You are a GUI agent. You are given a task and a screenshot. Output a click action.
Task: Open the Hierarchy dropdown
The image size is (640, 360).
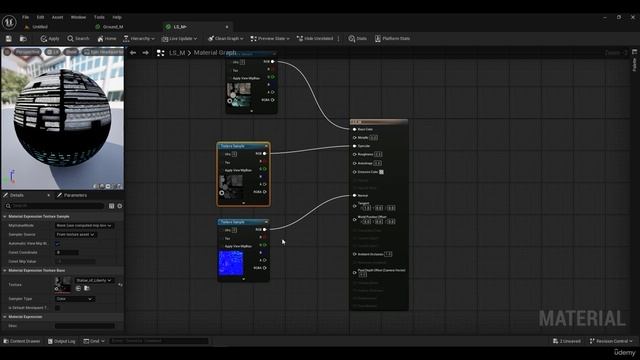click(x=139, y=38)
